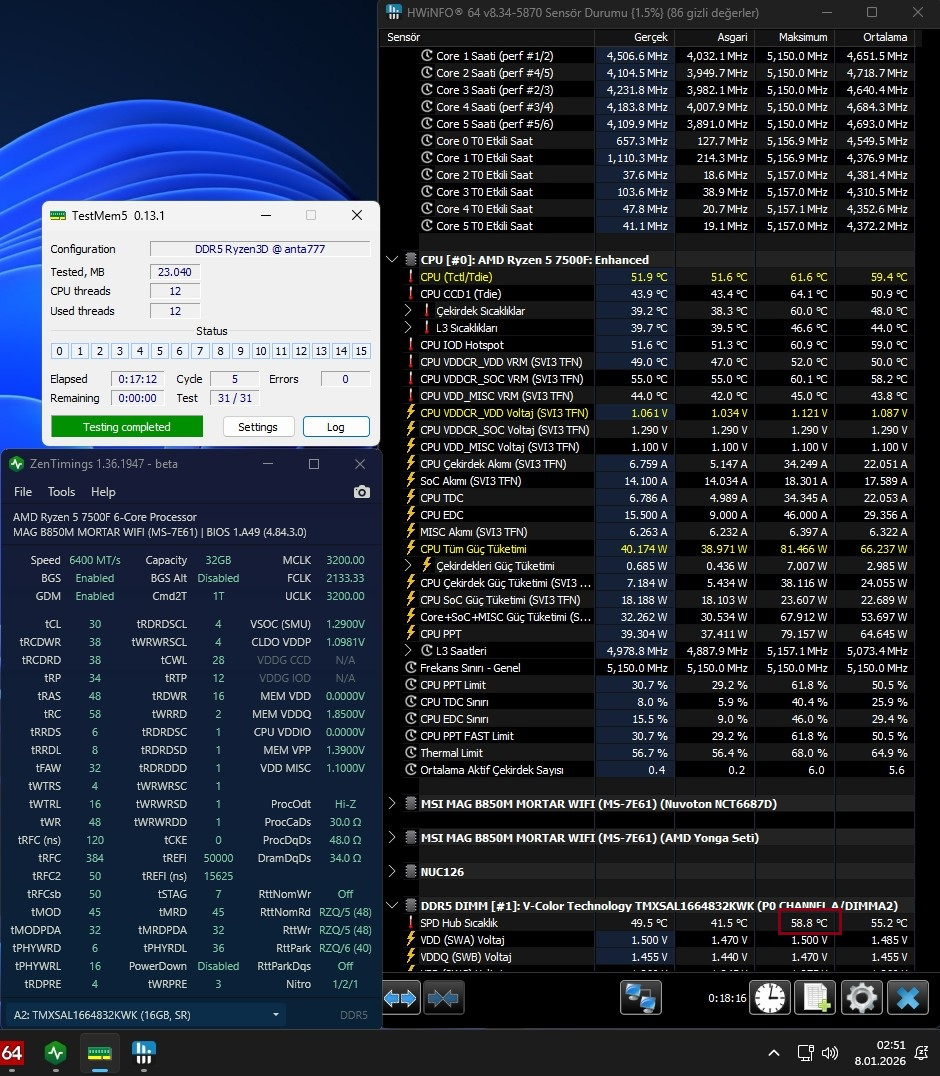Click the Ortalama column header
The image size is (940, 1076).
876,37
